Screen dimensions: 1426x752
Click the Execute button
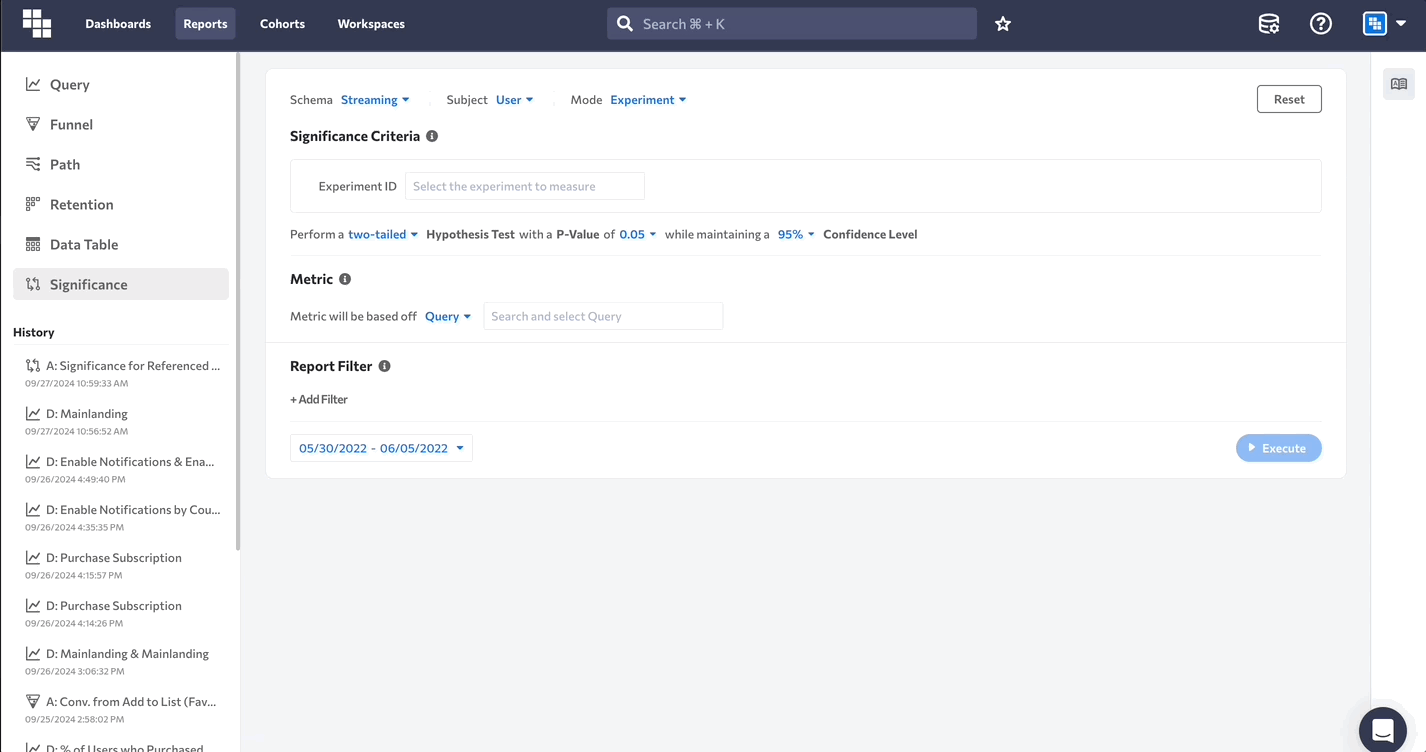coord(1279,448)
